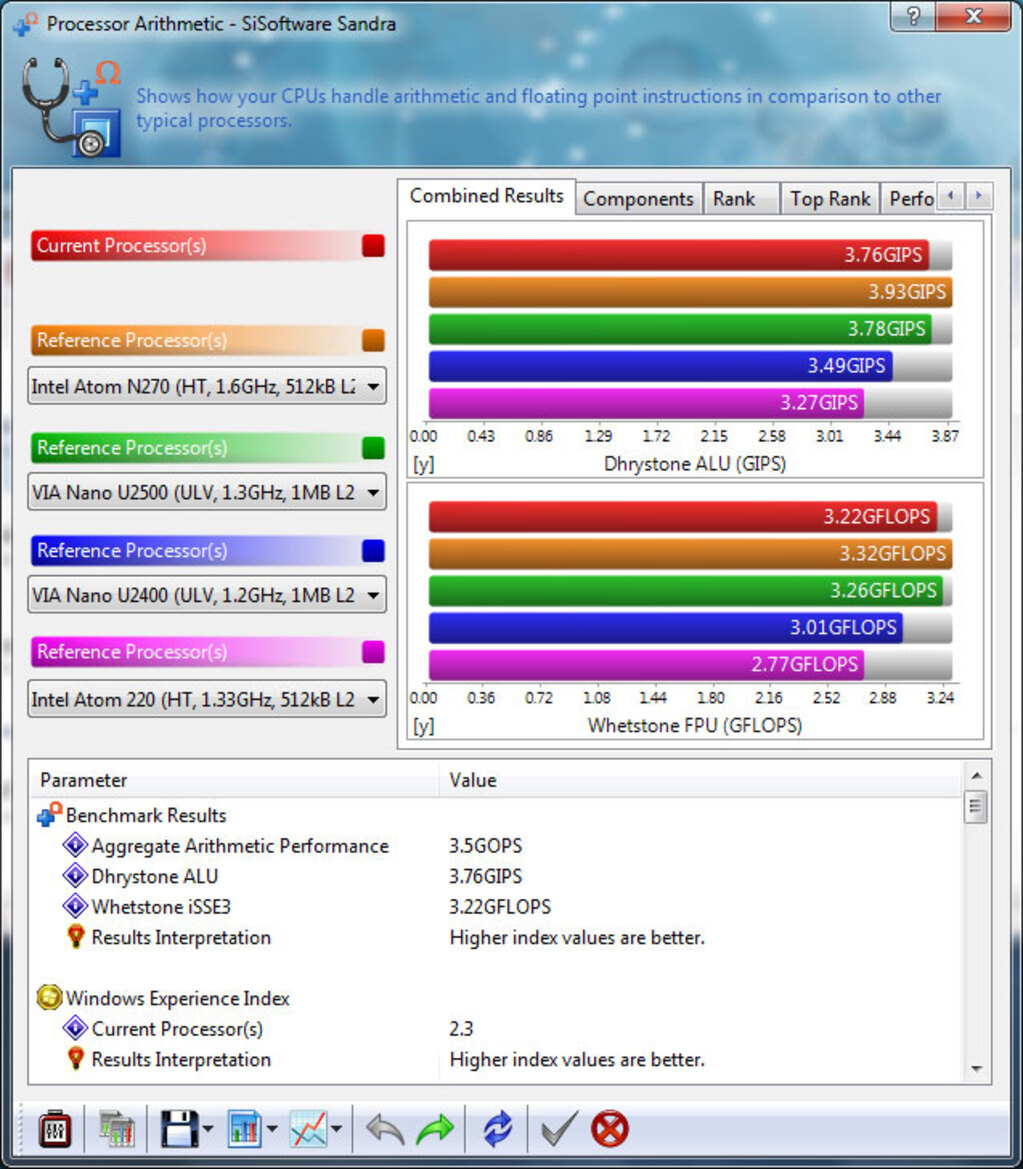Click the help question mark button
This screenshot has width=1023, height=1169.
pos(913,16)
